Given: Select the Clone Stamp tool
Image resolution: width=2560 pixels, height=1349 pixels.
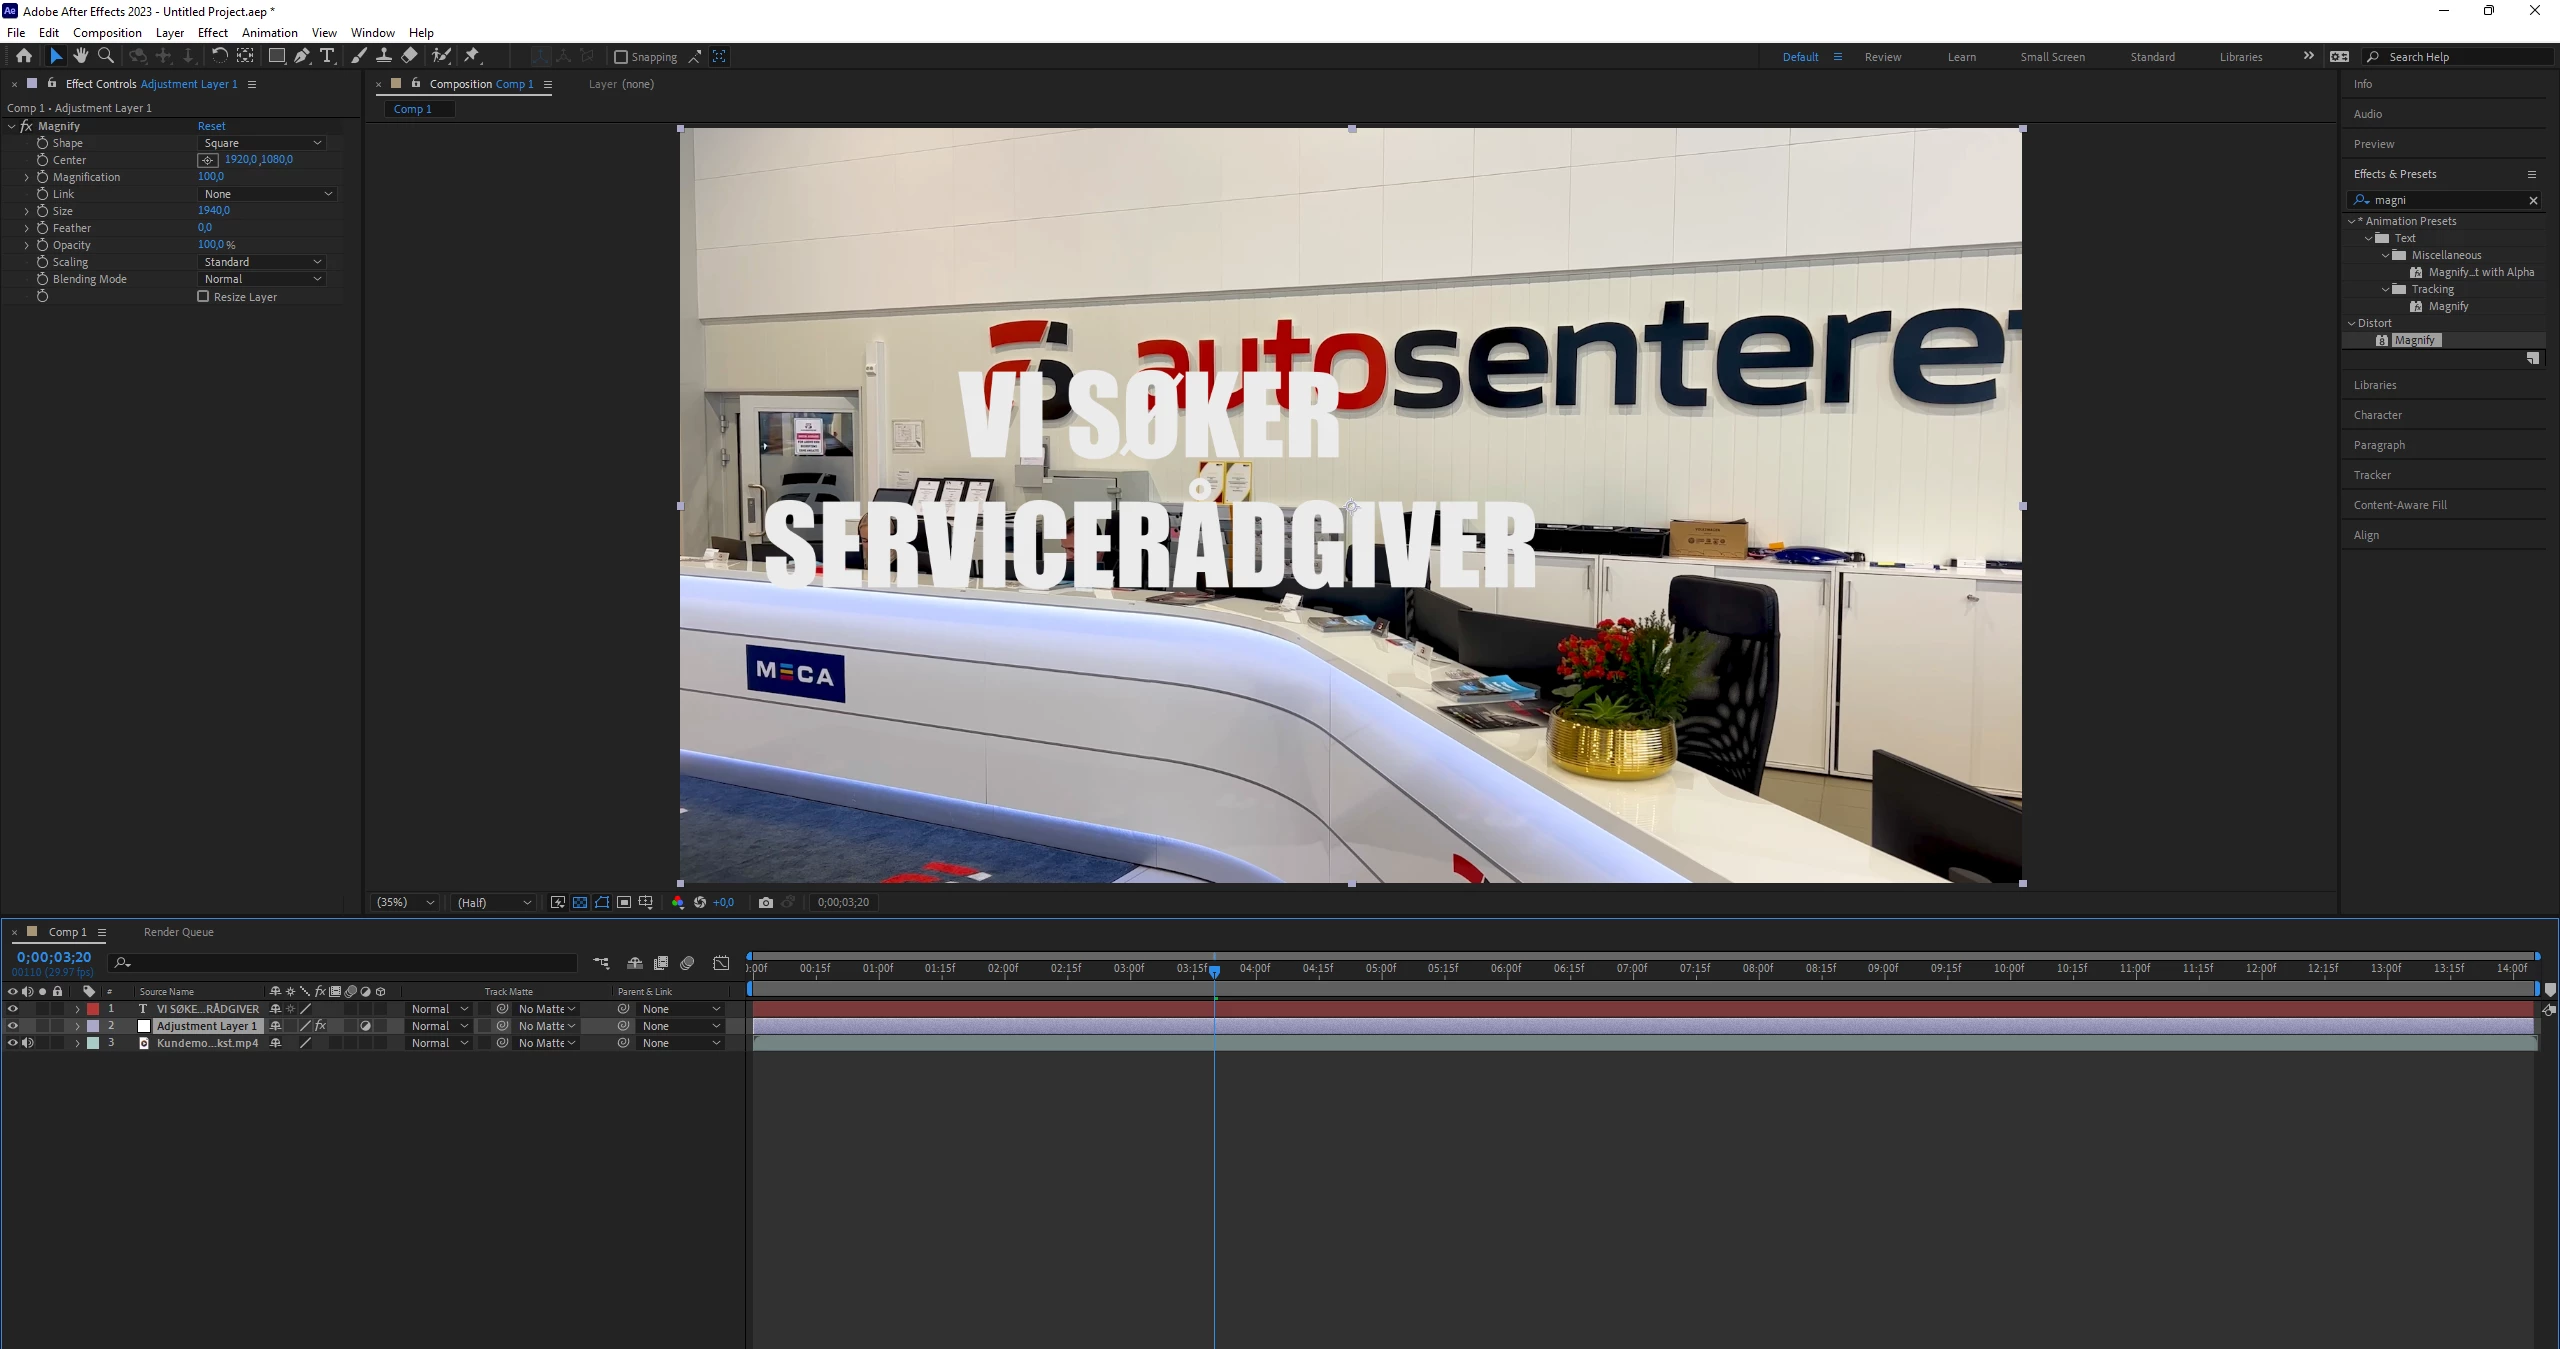Looking at the screenshot, I should click(x=384, y=56).
